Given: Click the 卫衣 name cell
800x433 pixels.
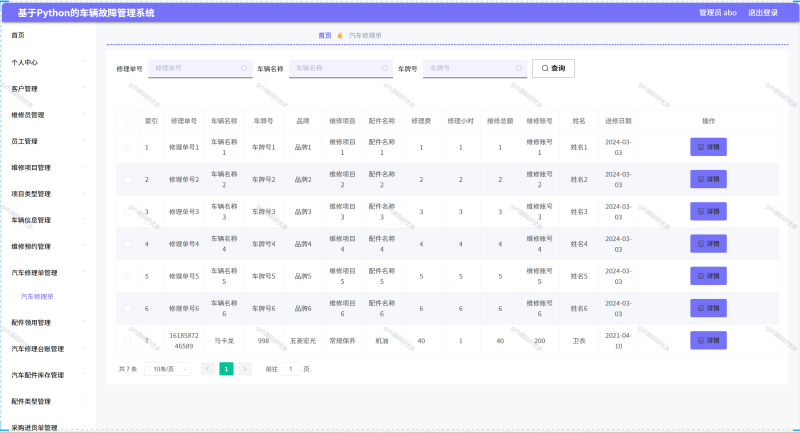Looking at the screenshot, I should [x=579, y=341].
